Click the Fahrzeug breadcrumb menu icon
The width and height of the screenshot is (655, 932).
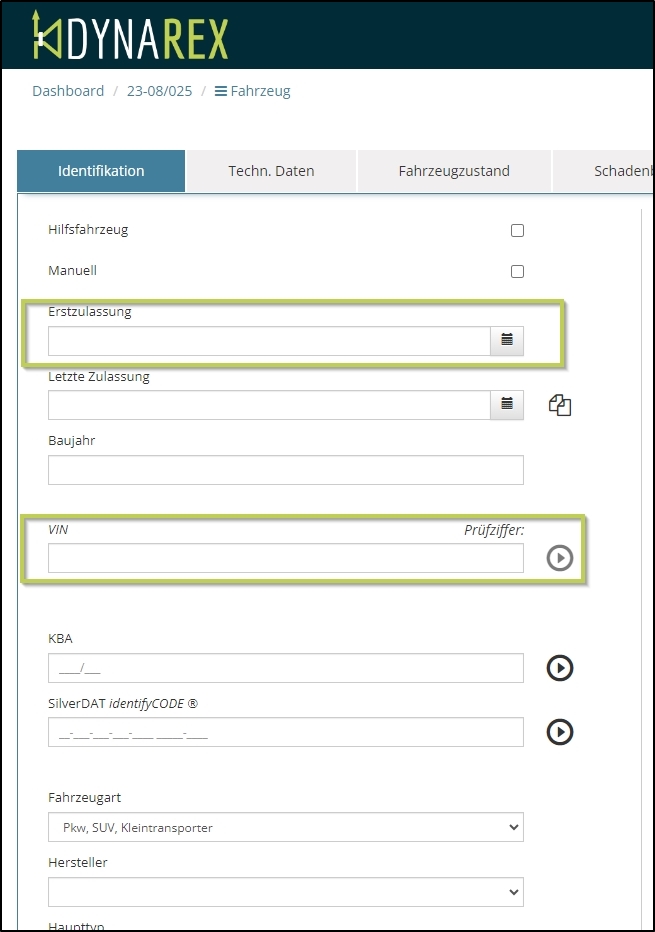221,91
